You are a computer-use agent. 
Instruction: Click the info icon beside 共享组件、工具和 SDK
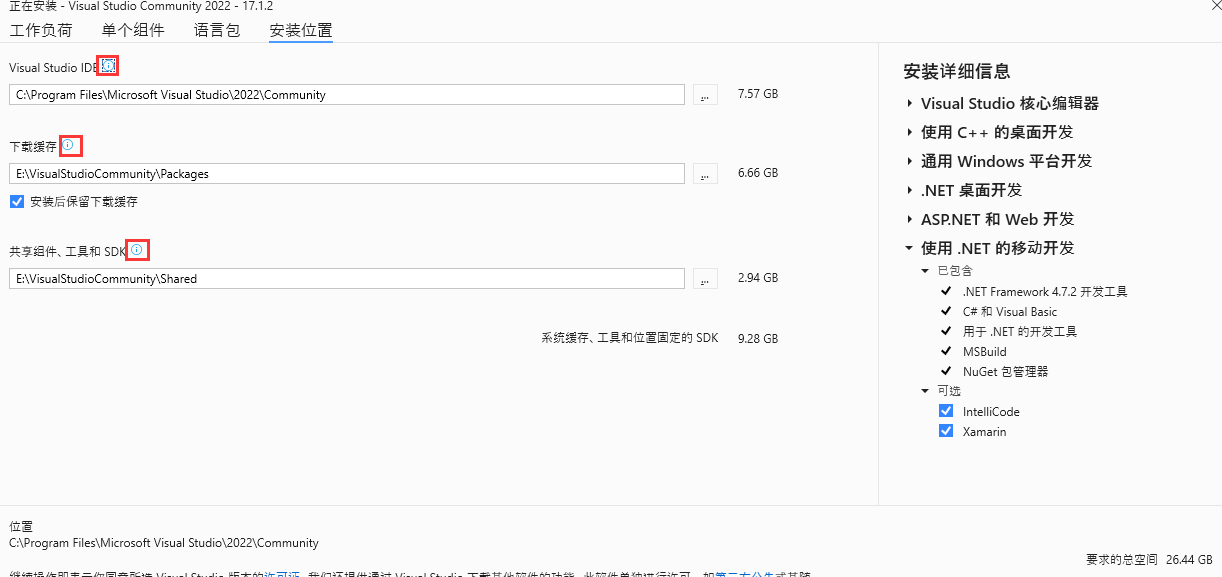137,250
